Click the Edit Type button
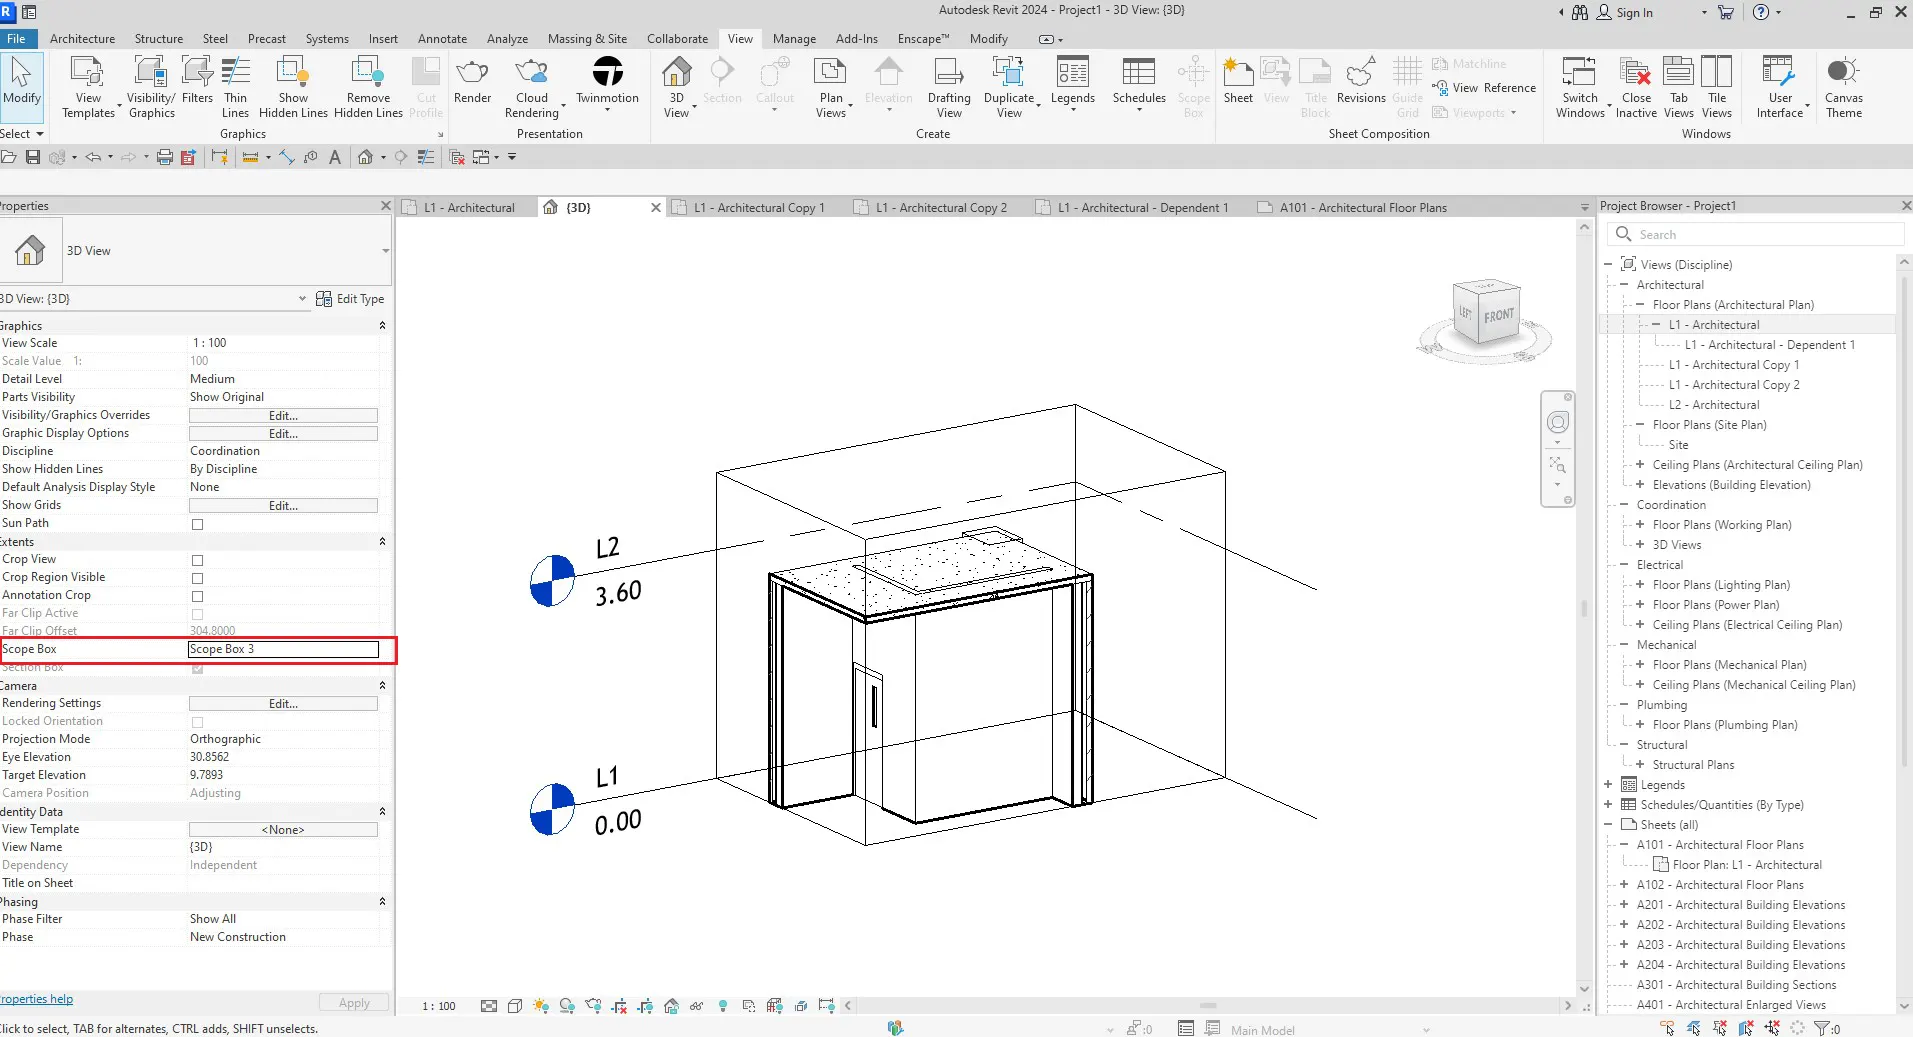This screenshot has height=1037, width=1913. (x=350, y=299)
